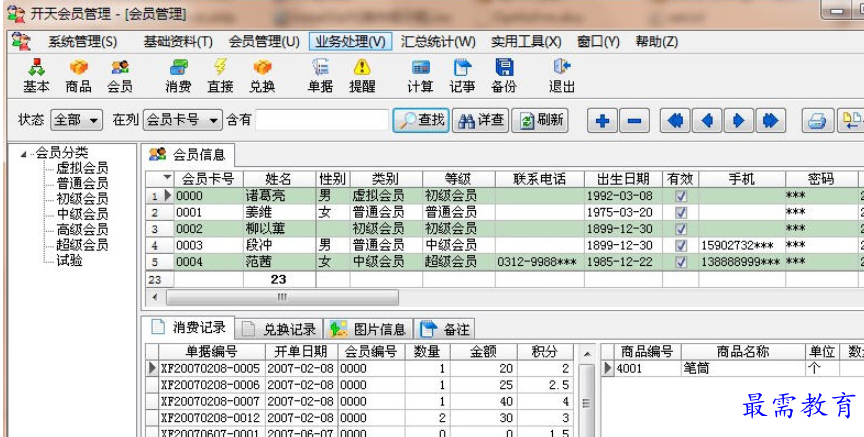Click the 会员卡号 column header

(x=208, y=179)
